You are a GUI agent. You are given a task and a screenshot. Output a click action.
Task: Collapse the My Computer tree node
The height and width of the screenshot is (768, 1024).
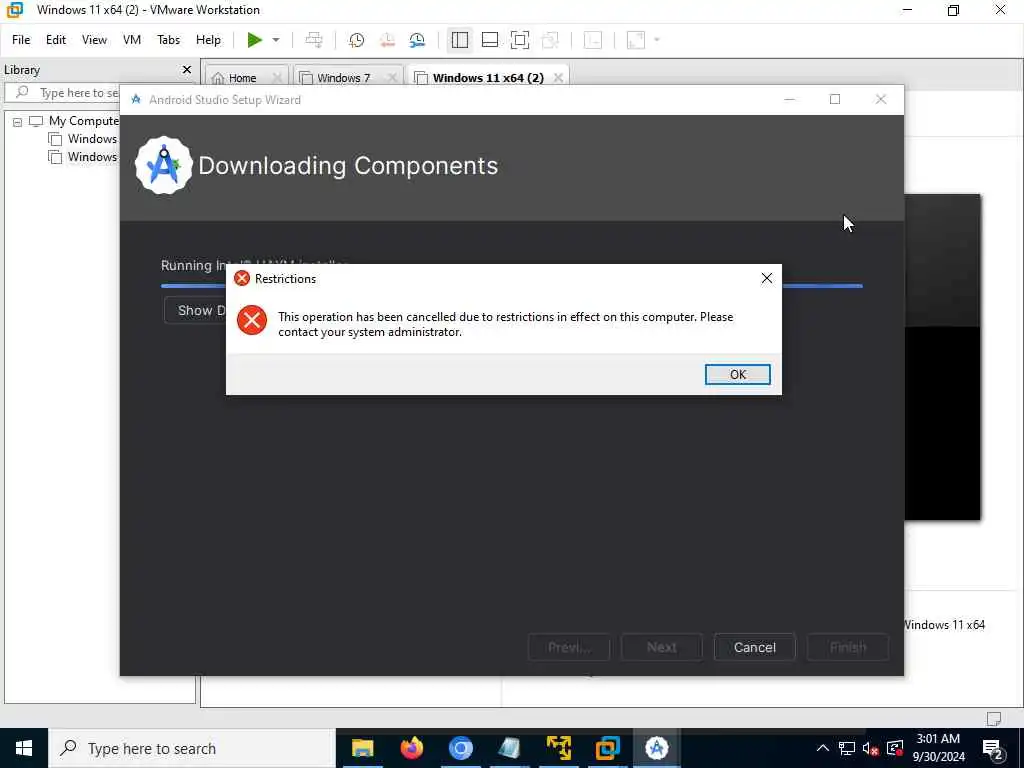pyautogui.click(x=18, y=121)
